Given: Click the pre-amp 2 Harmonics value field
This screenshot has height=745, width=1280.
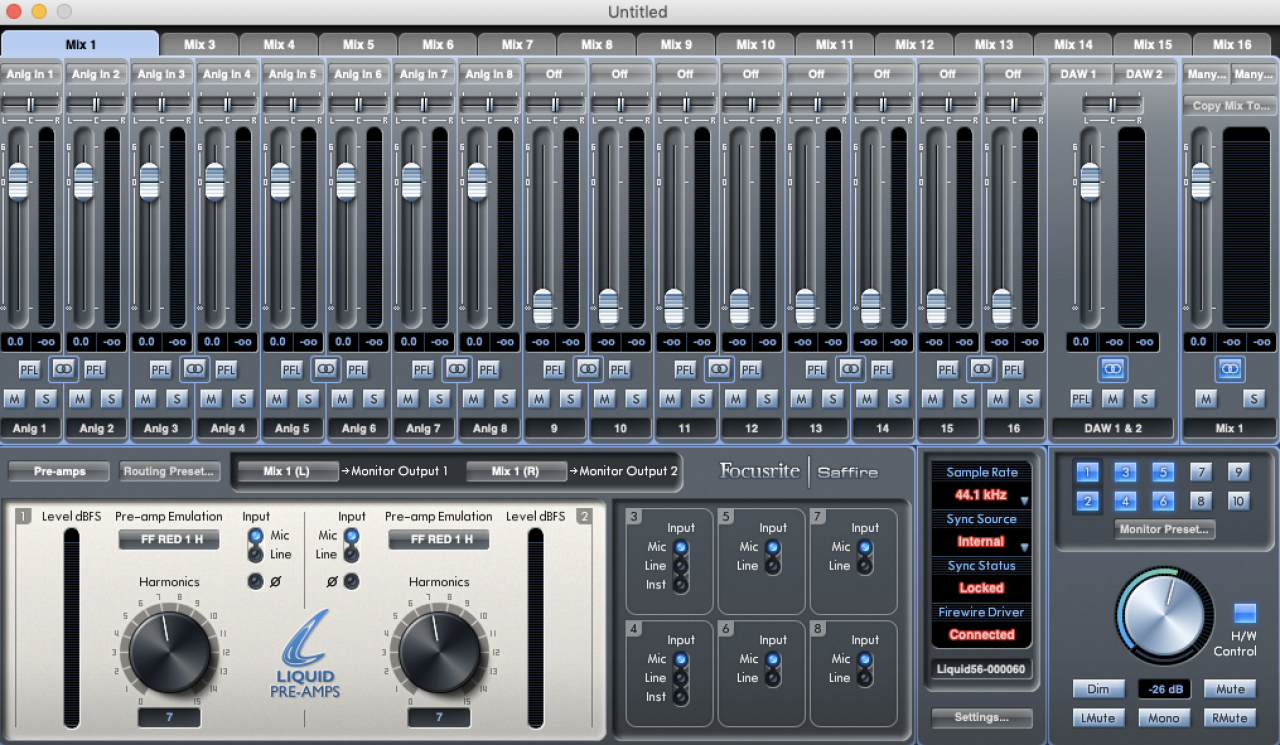Looking at the screenshot, I should point(438,718).
